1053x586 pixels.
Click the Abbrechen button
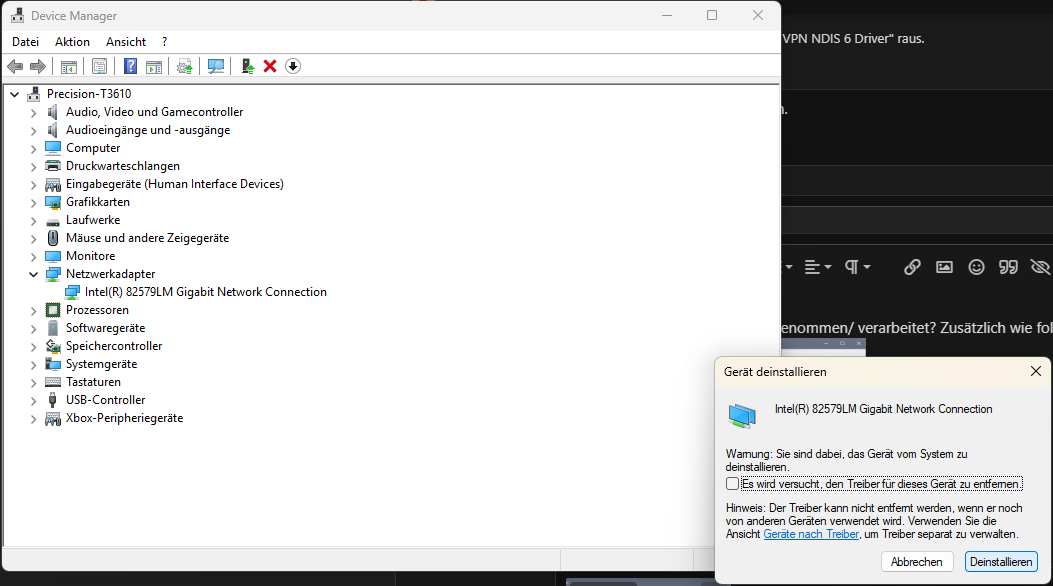tap(917, 562)
